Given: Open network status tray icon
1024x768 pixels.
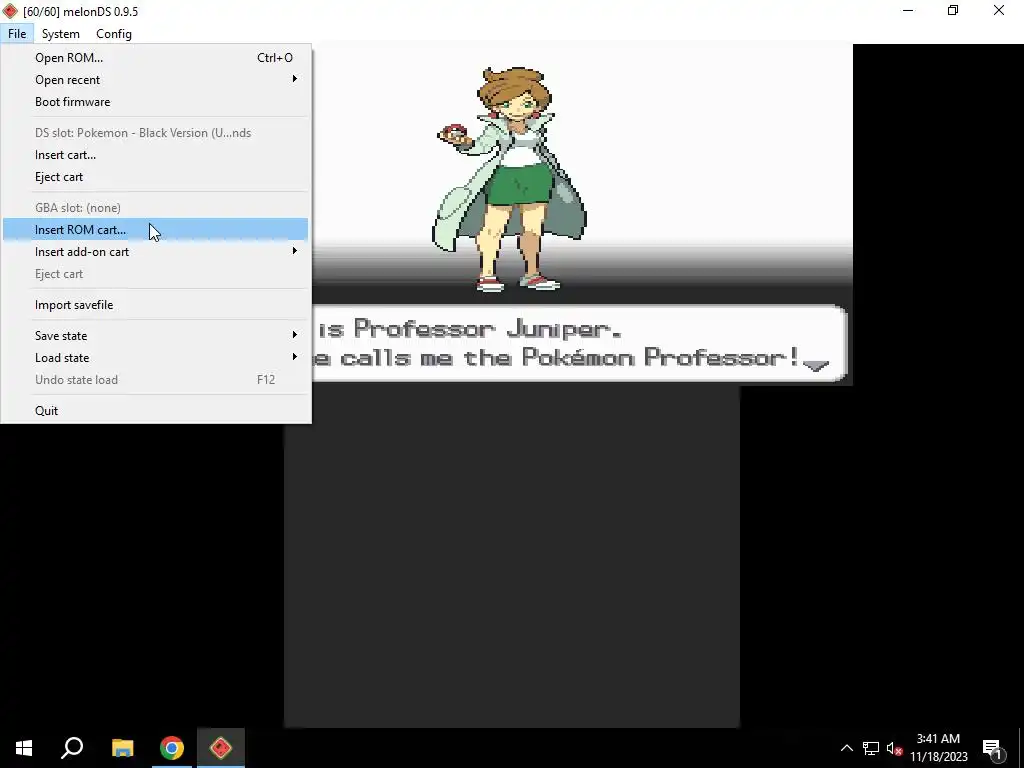Looking at the screenshot, I should click(x=871, y=748).
